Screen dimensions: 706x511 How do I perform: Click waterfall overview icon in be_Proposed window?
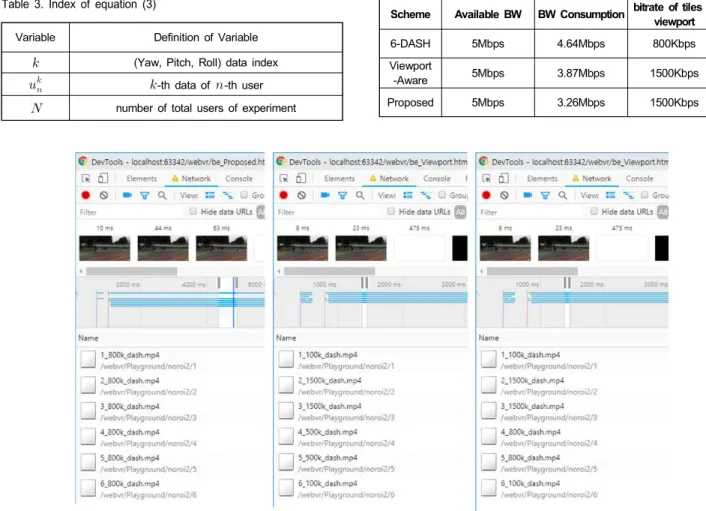click(228, 195)
